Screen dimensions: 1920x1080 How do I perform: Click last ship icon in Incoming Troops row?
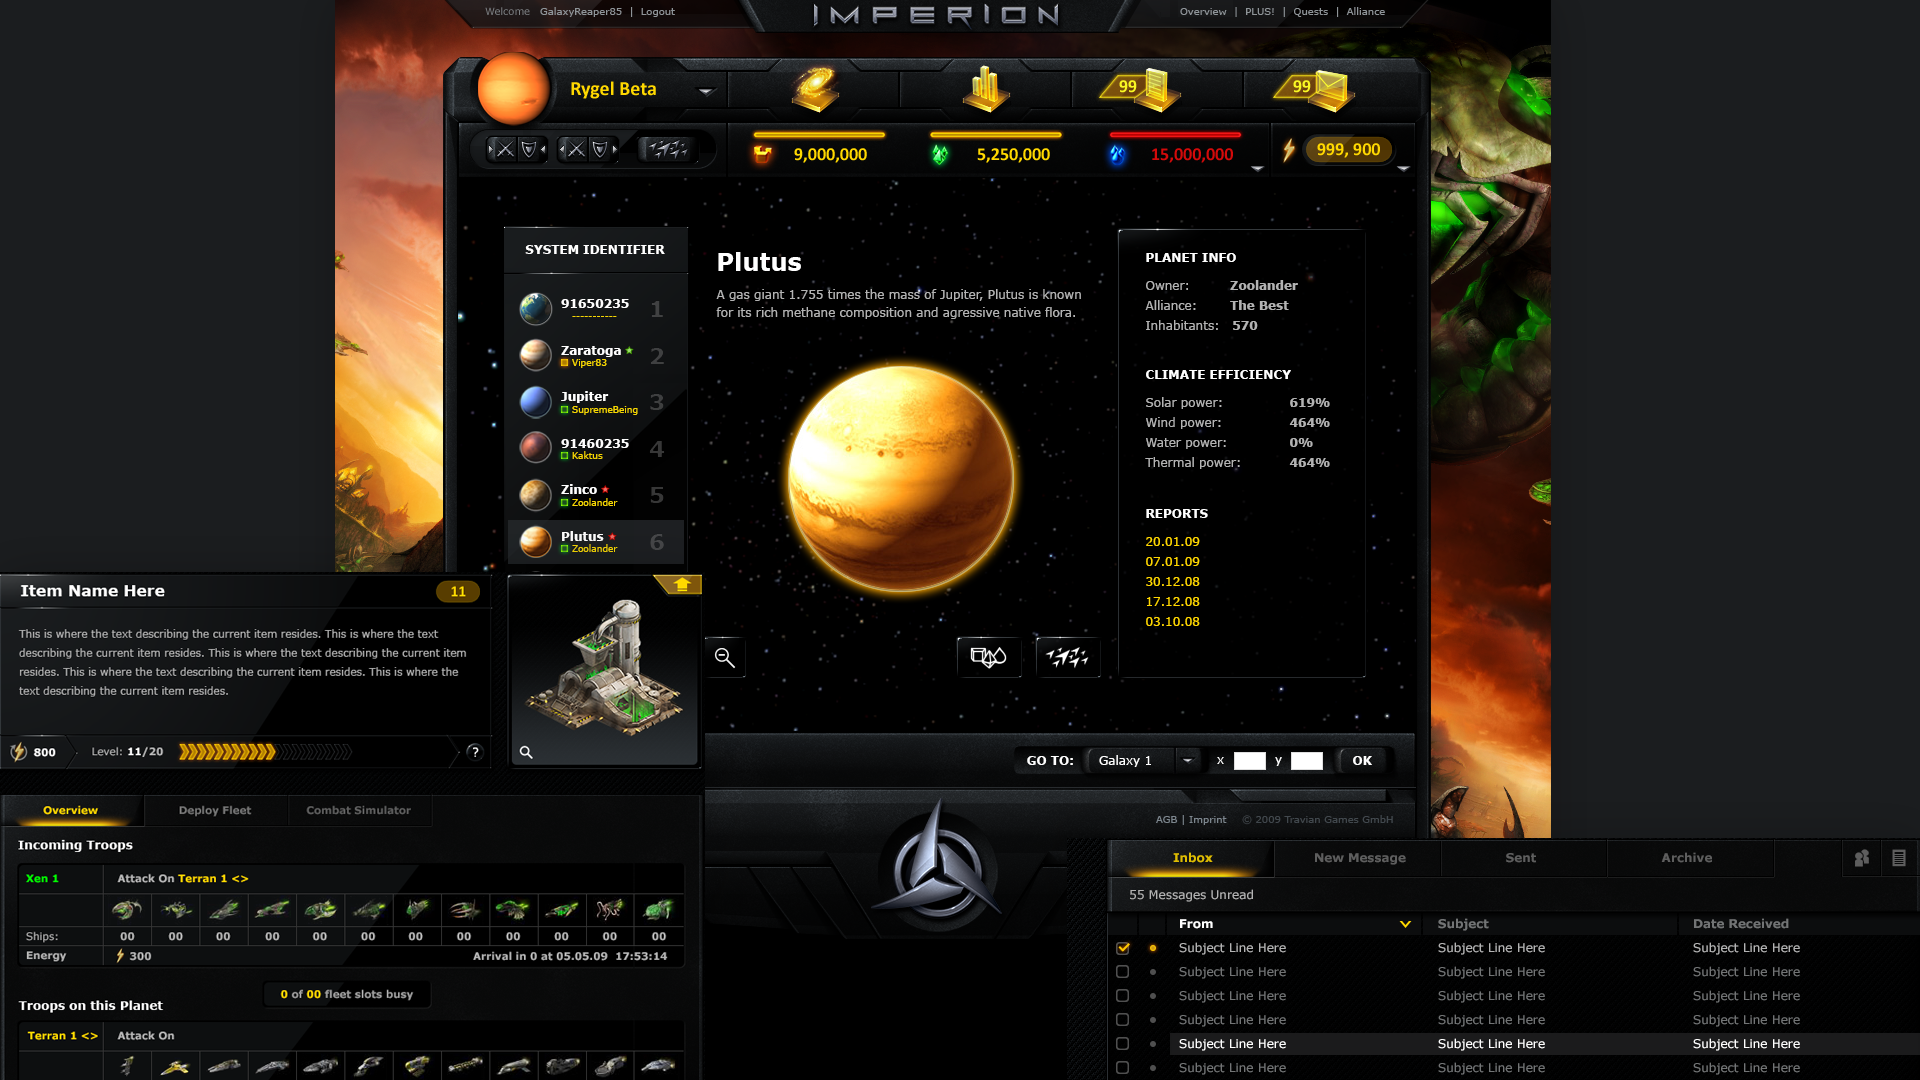pyautogui.click(x=658, y=909)
